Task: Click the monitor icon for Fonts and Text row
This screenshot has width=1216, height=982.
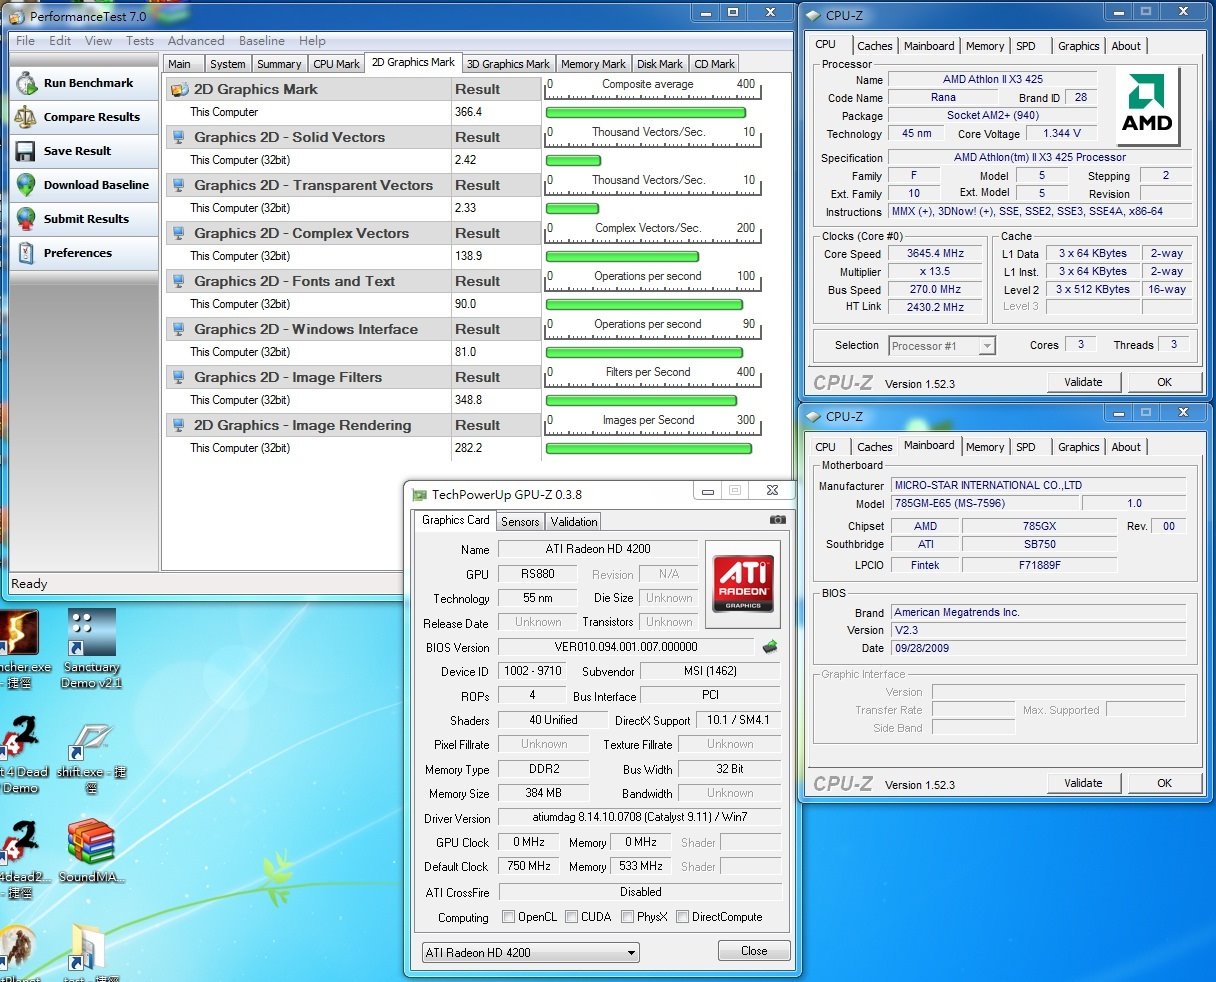Action: [178, 281]
